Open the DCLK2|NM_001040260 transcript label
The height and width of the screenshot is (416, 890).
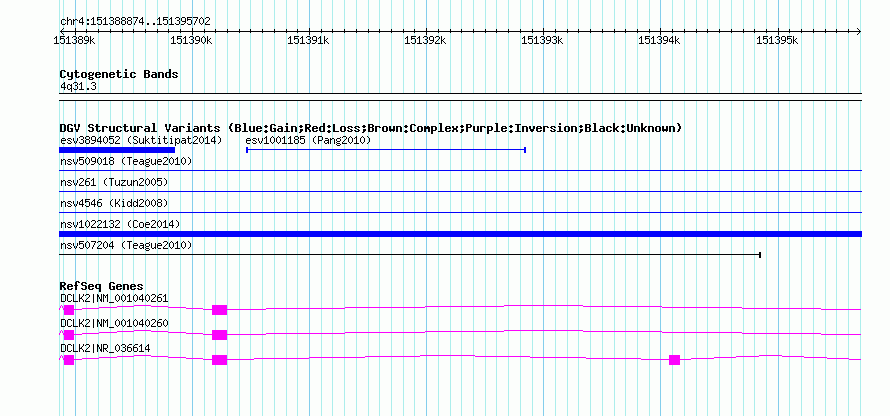point(114,323)
